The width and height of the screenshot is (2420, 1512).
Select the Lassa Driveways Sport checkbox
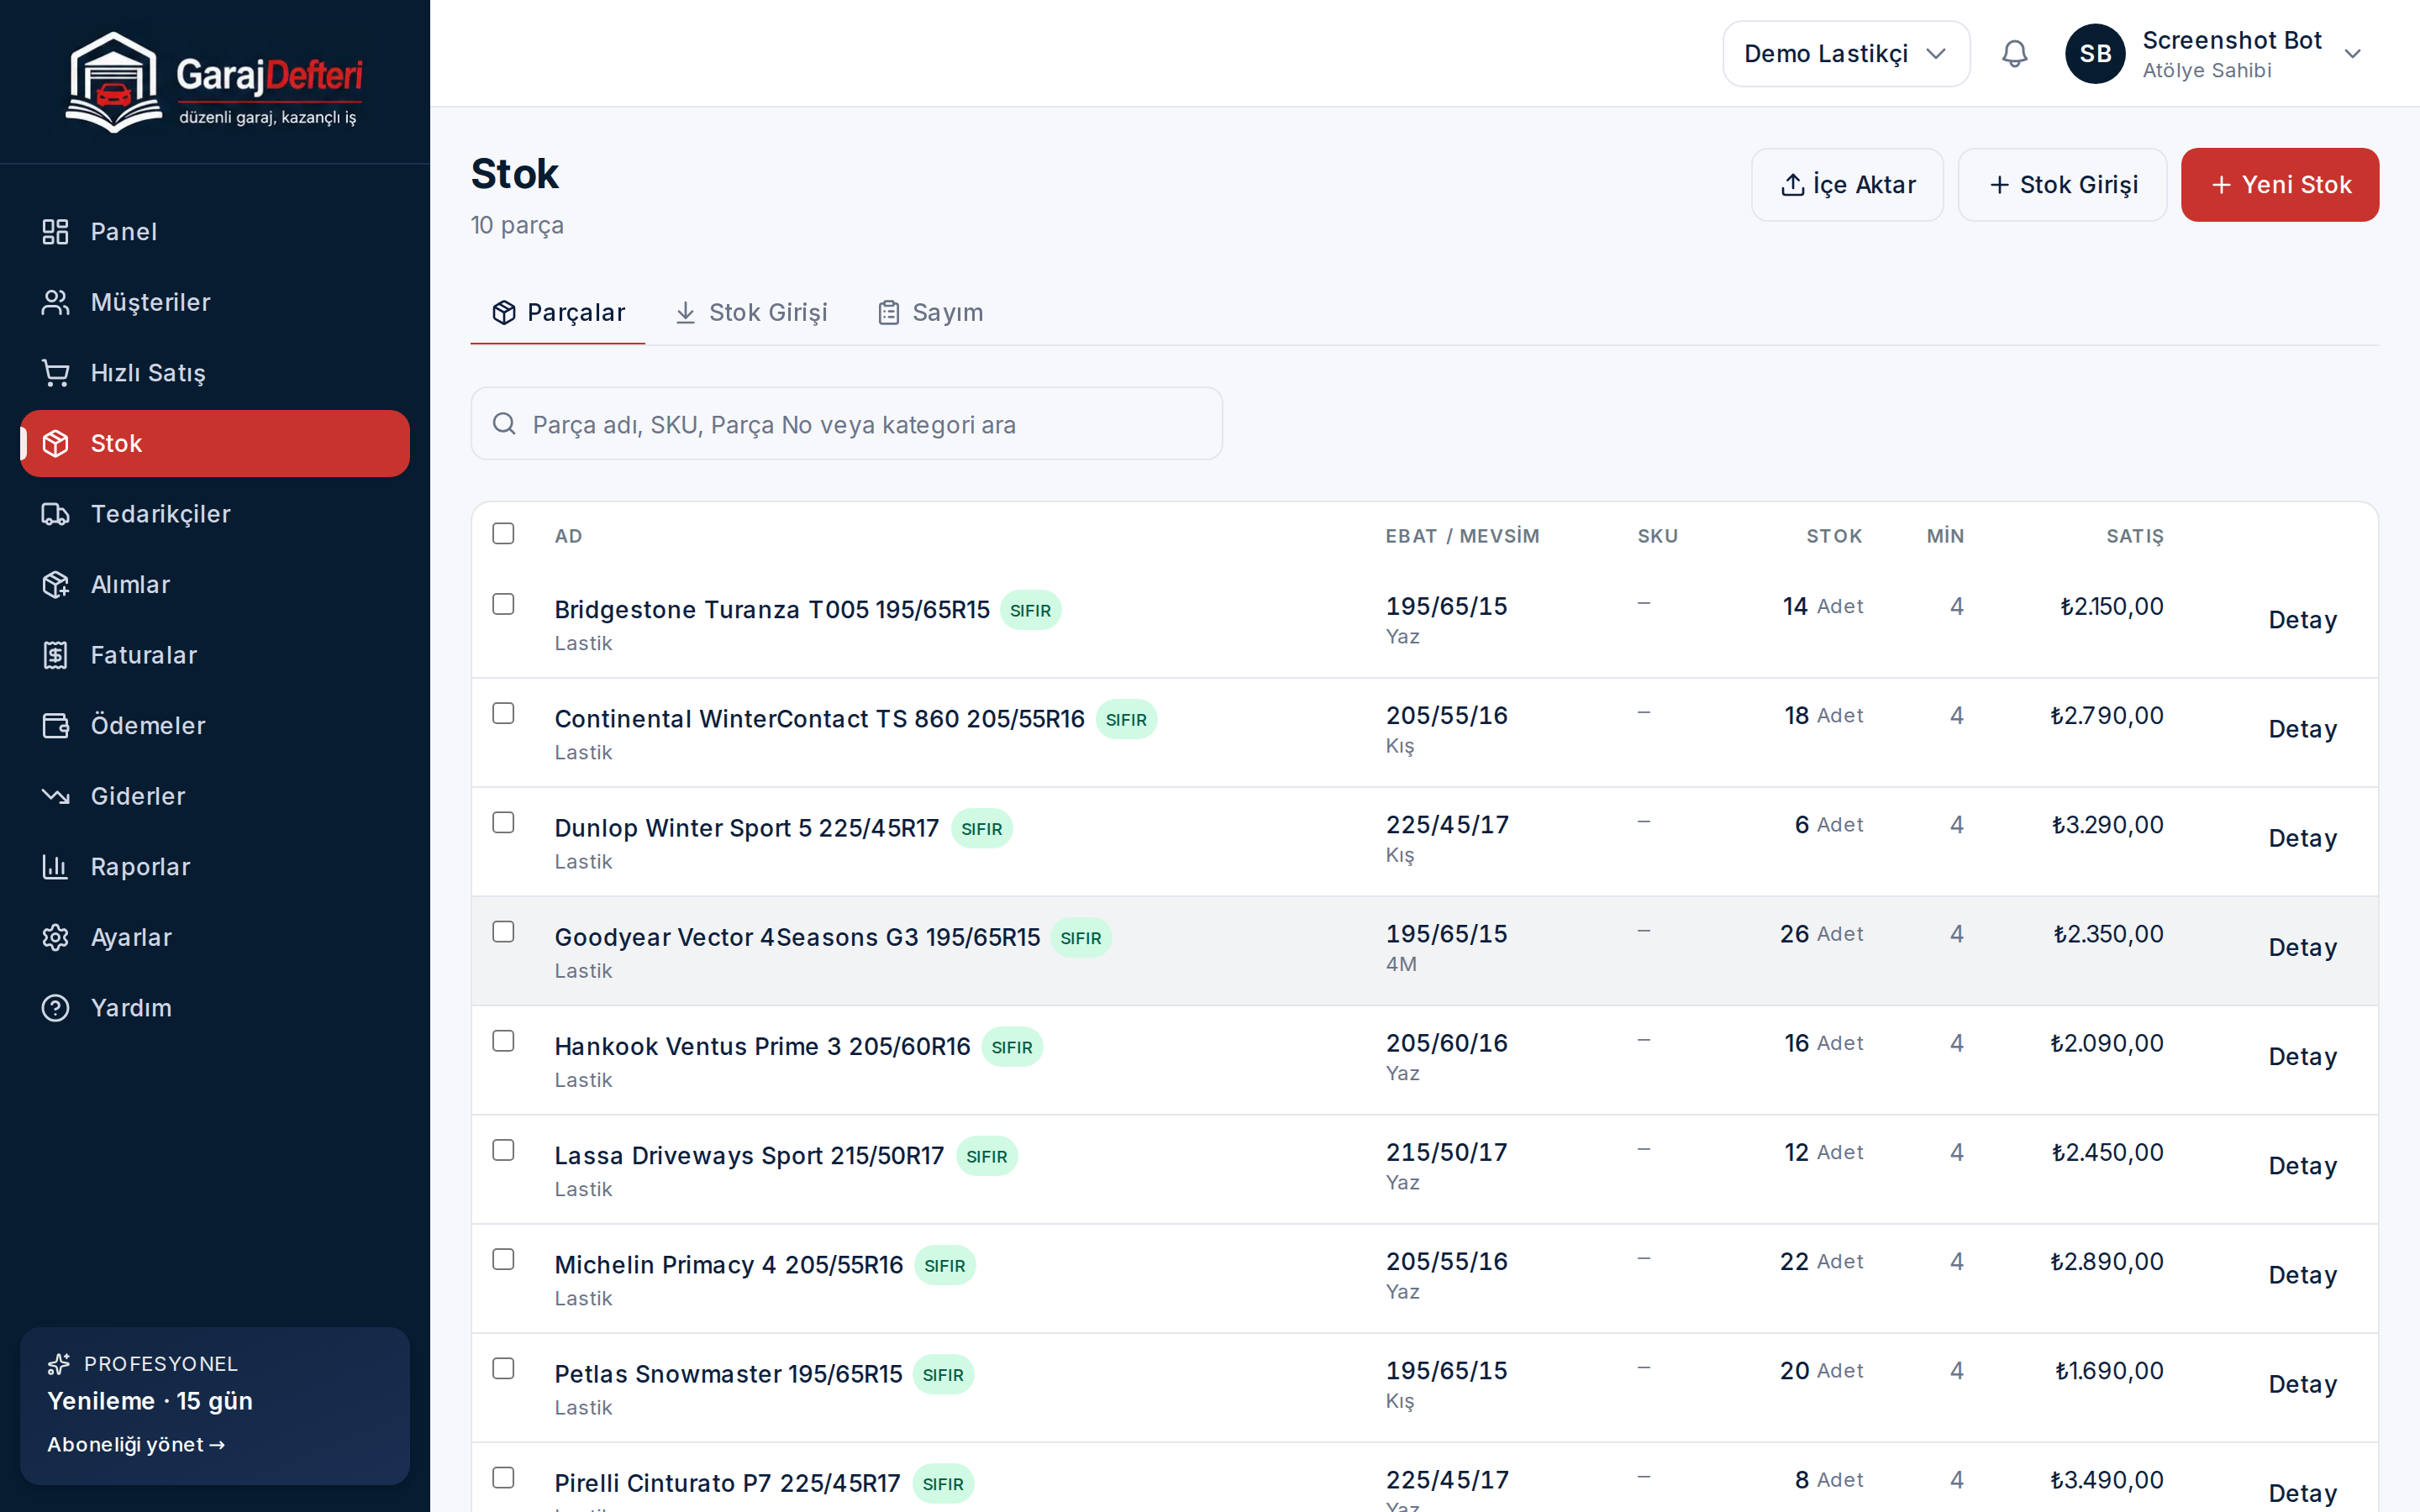(x=503, y=1150)
